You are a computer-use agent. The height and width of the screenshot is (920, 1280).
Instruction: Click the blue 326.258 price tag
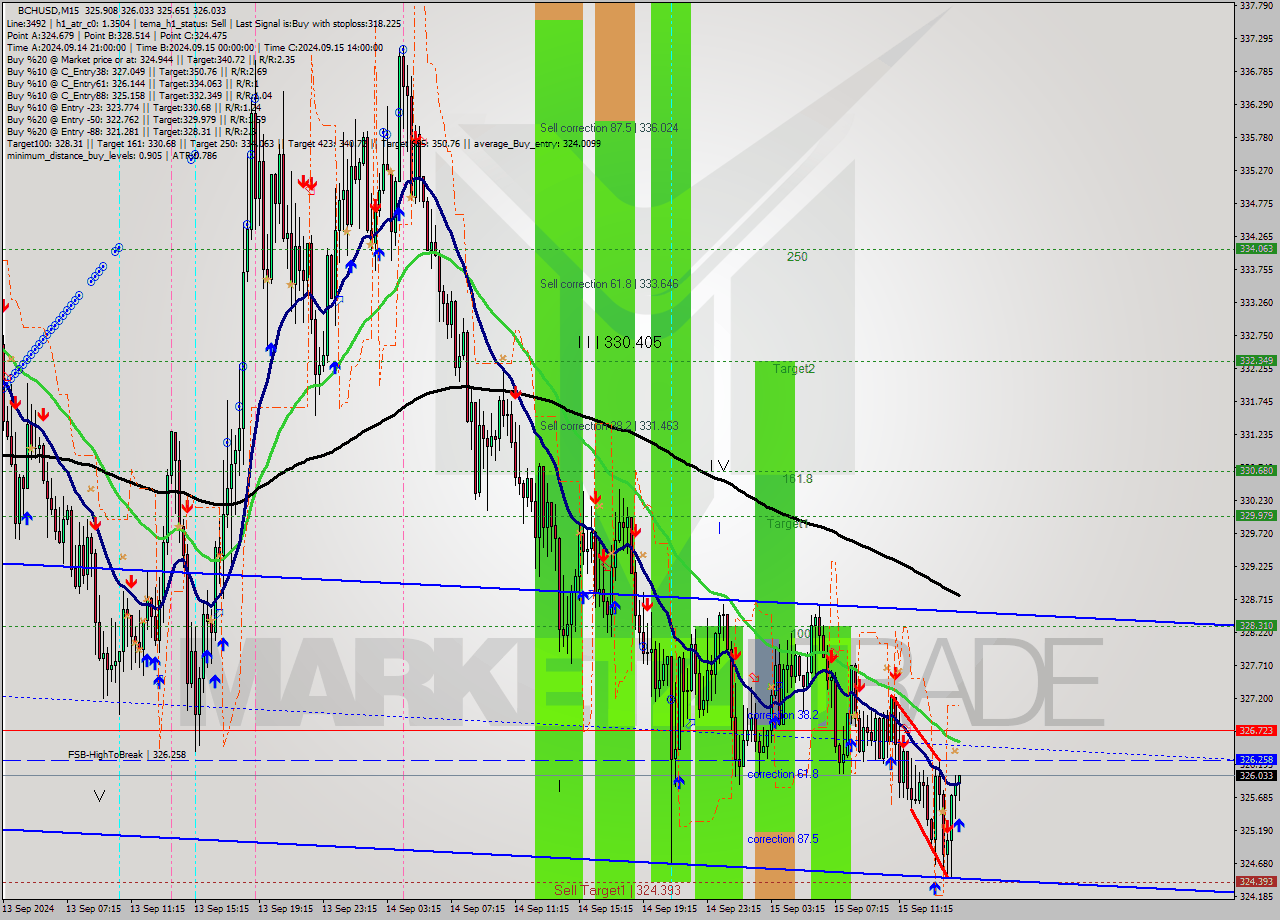(x=1256, y=760)
